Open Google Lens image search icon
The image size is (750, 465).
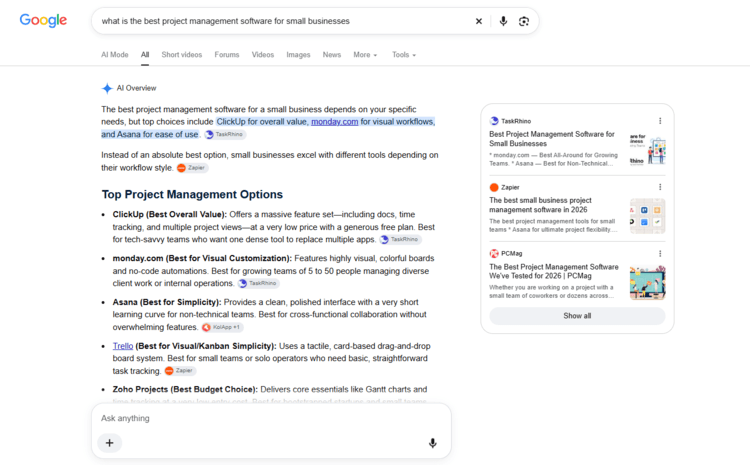click(x=524, y=21)
